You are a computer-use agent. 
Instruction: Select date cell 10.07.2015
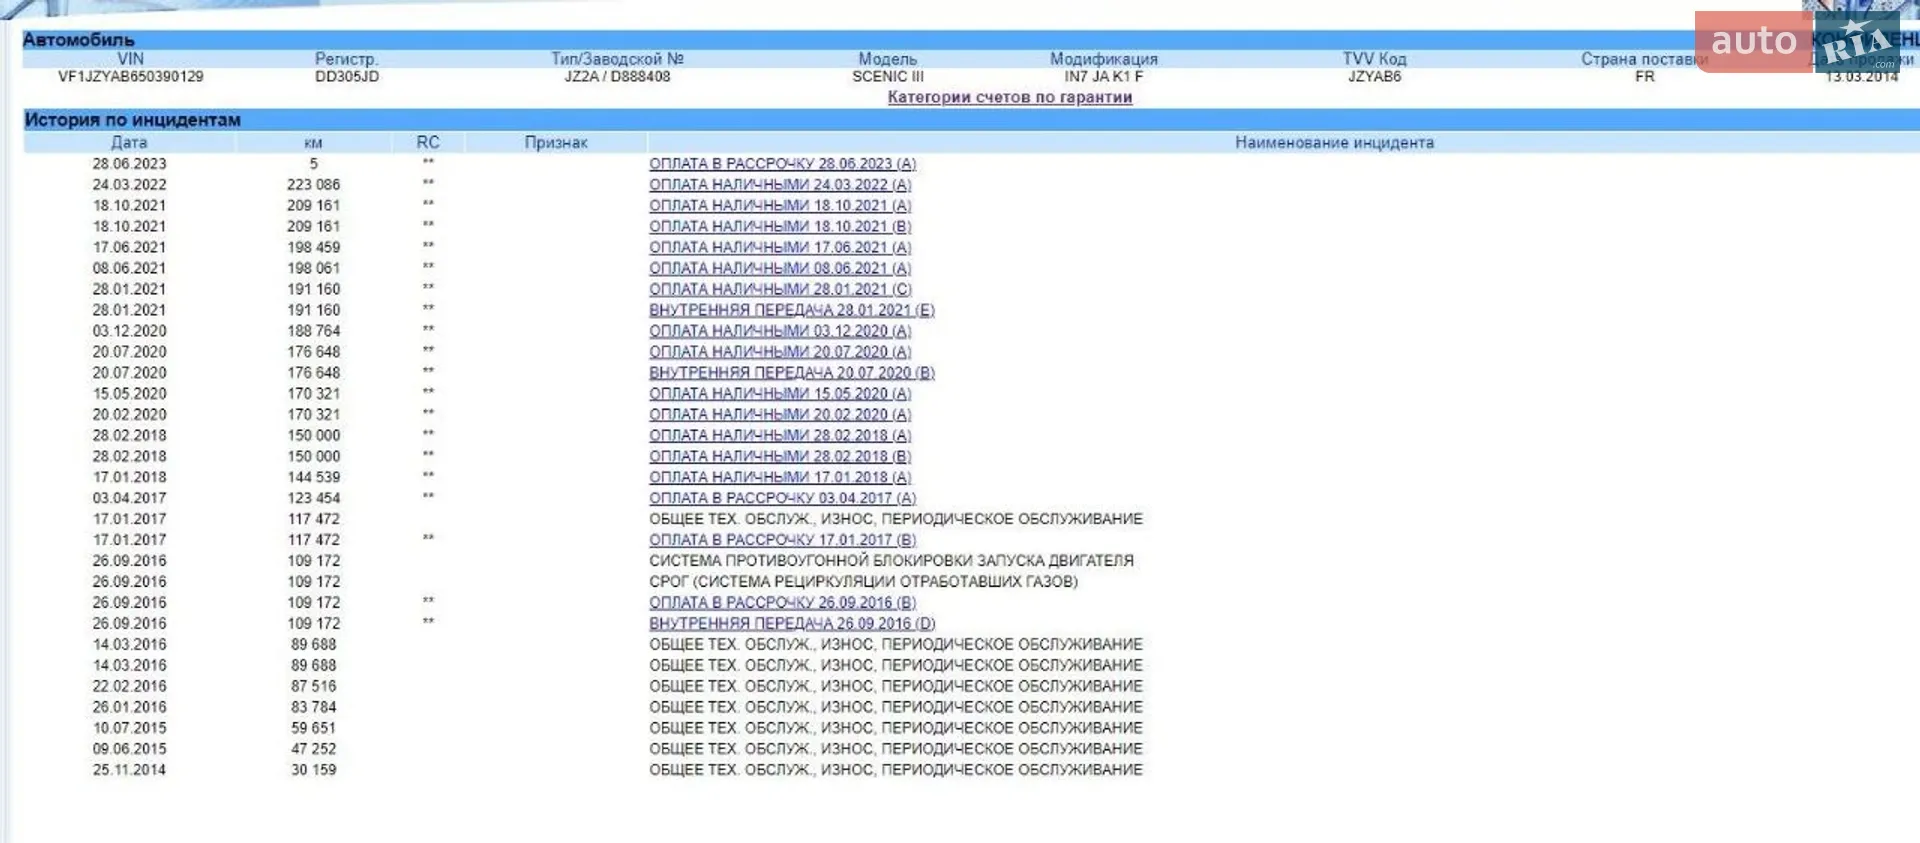[x=129, y=728]
